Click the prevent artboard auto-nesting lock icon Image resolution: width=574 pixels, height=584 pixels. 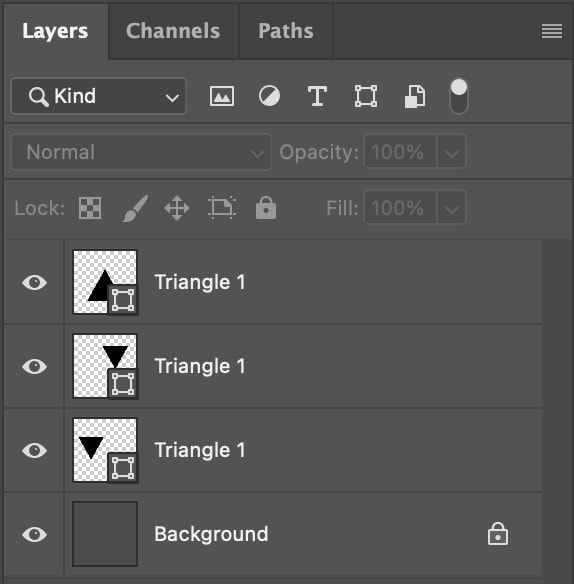pyautogui.click(x=222, y=207)
